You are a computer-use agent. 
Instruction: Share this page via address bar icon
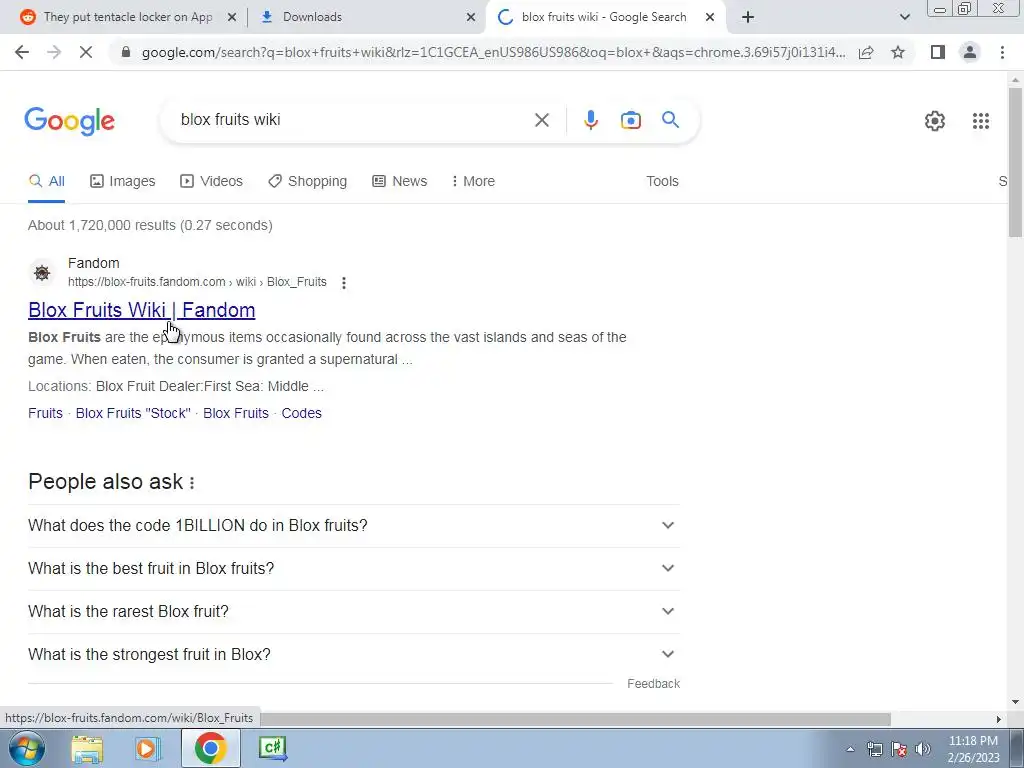coord(866,52)
